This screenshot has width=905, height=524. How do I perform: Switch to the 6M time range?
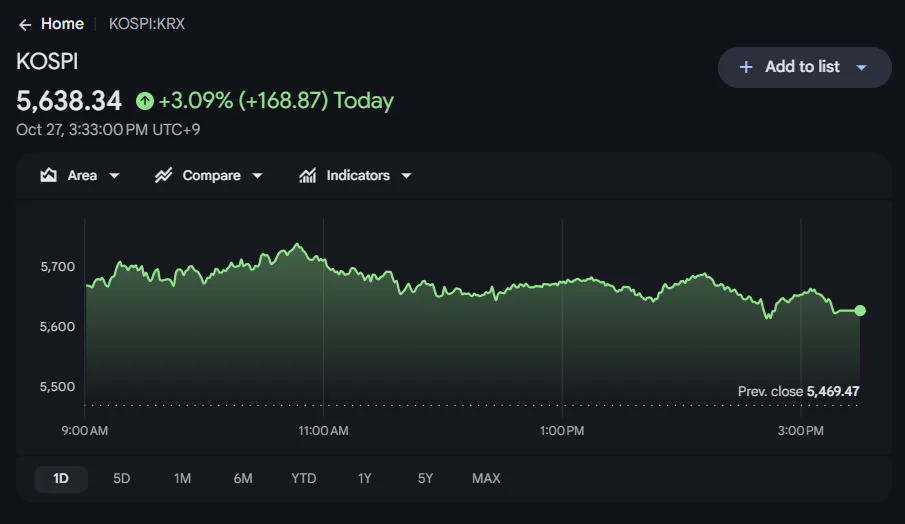[x=243, y=478]
